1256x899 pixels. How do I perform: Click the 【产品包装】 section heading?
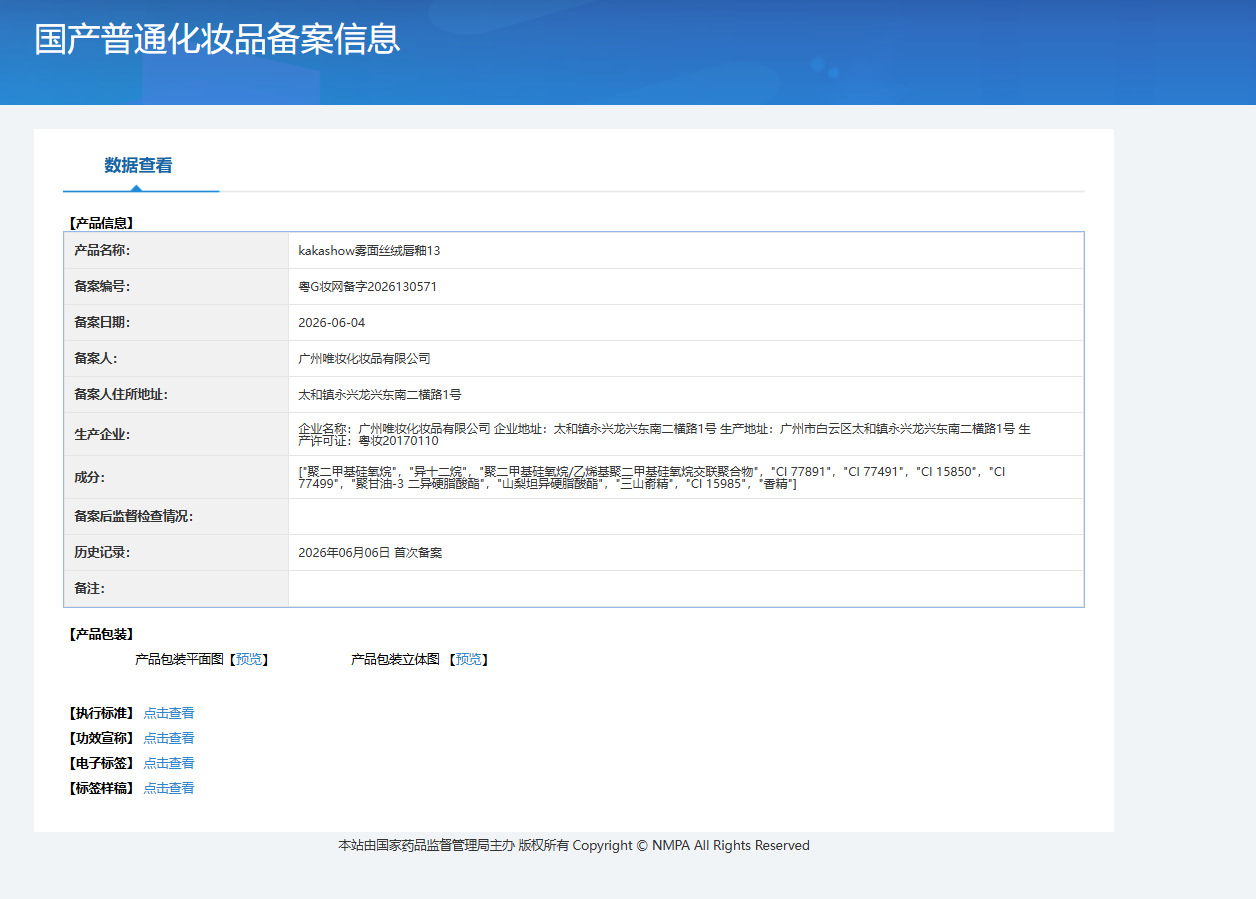pos(101,635)
